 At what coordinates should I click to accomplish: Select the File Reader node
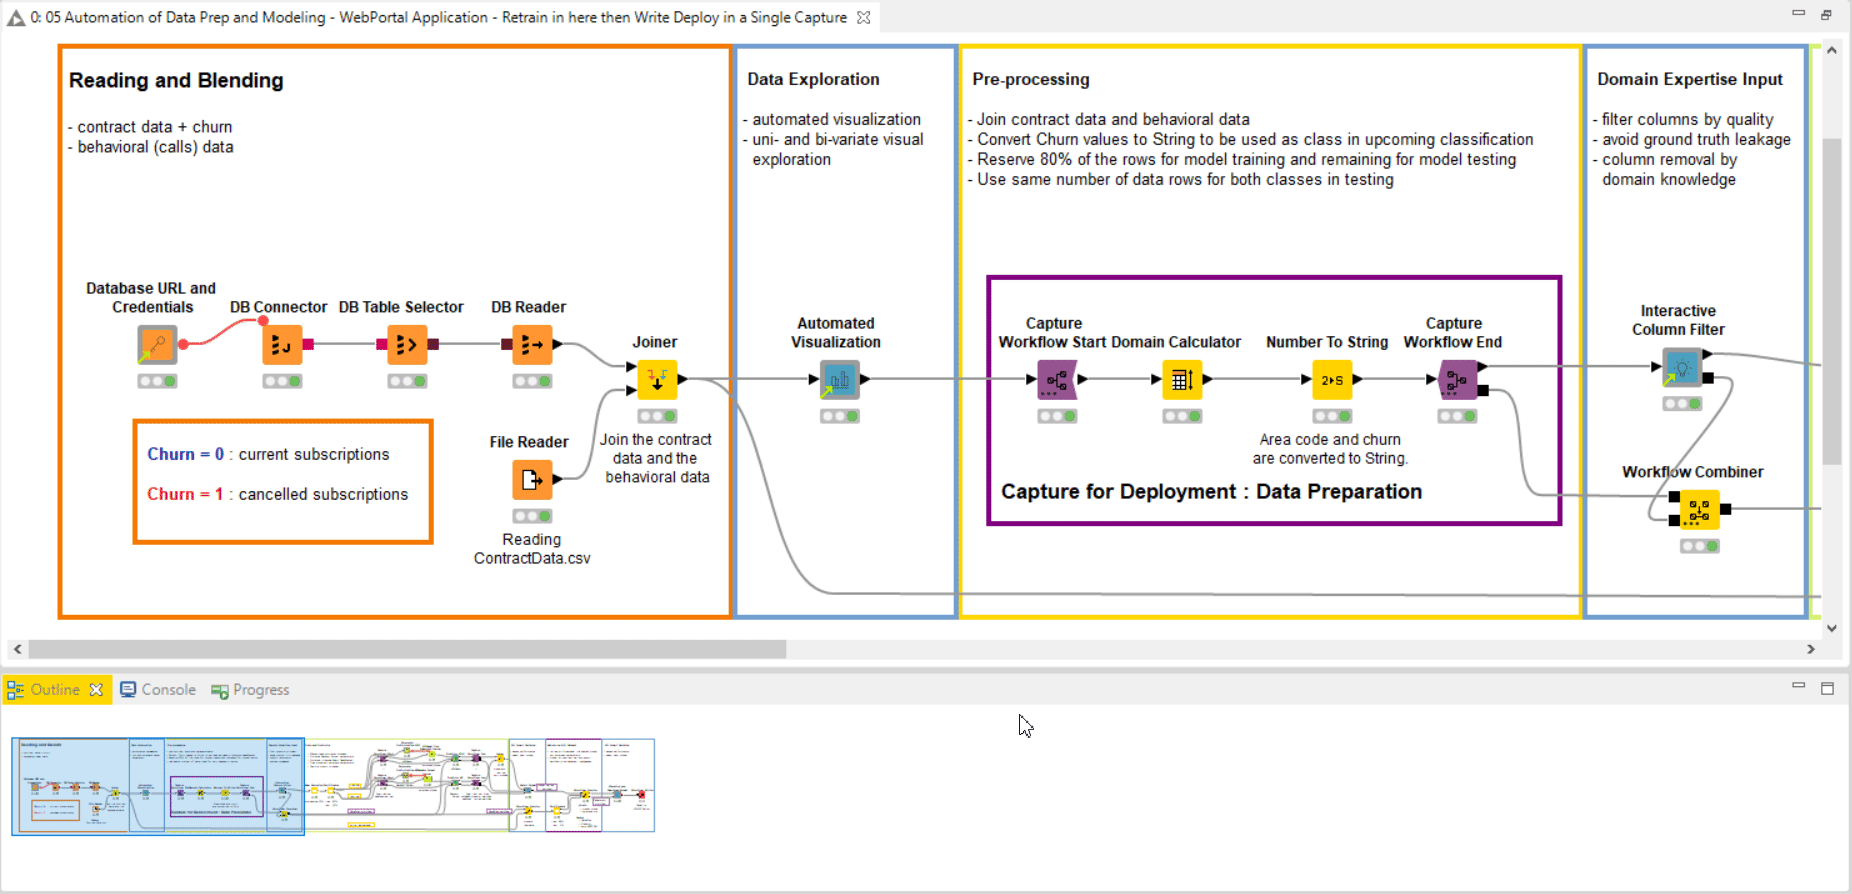click(532, 480)
